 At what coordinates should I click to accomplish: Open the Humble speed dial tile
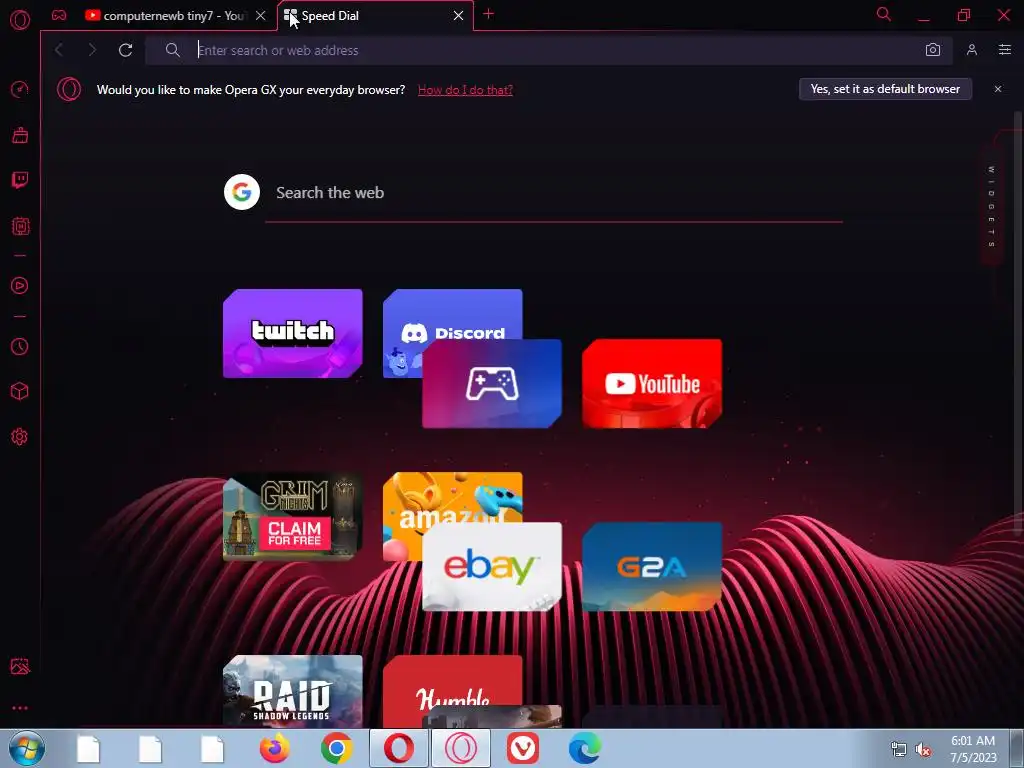pyautogui.click(x=453, y=680)
